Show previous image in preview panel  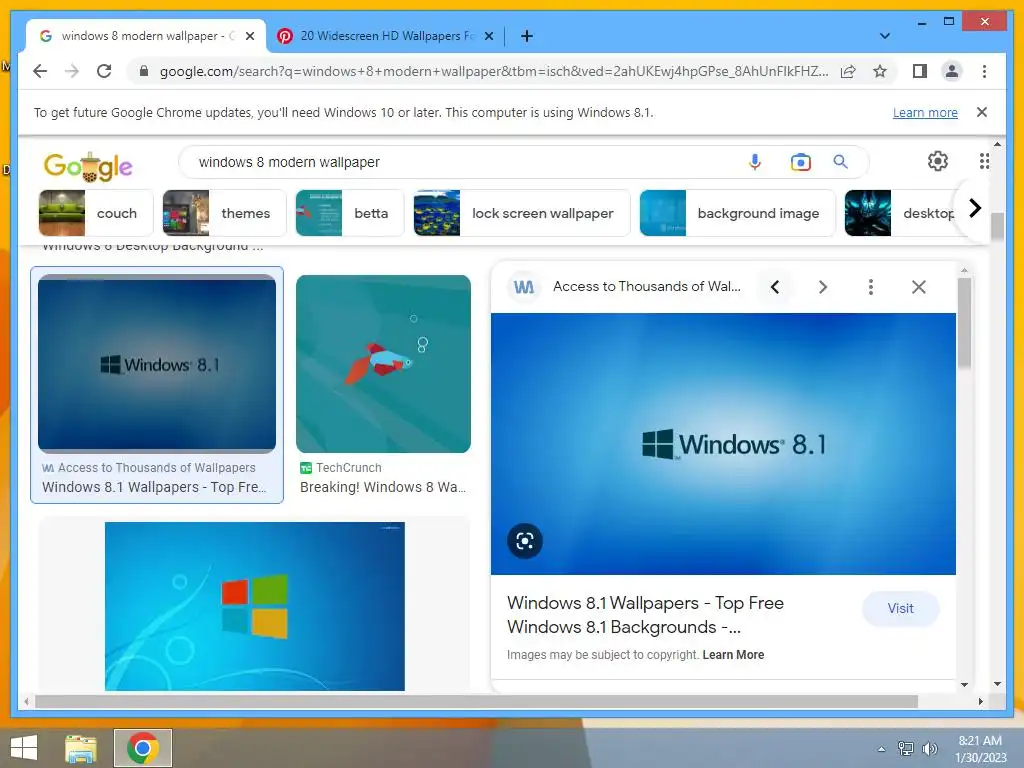(775, 287)
